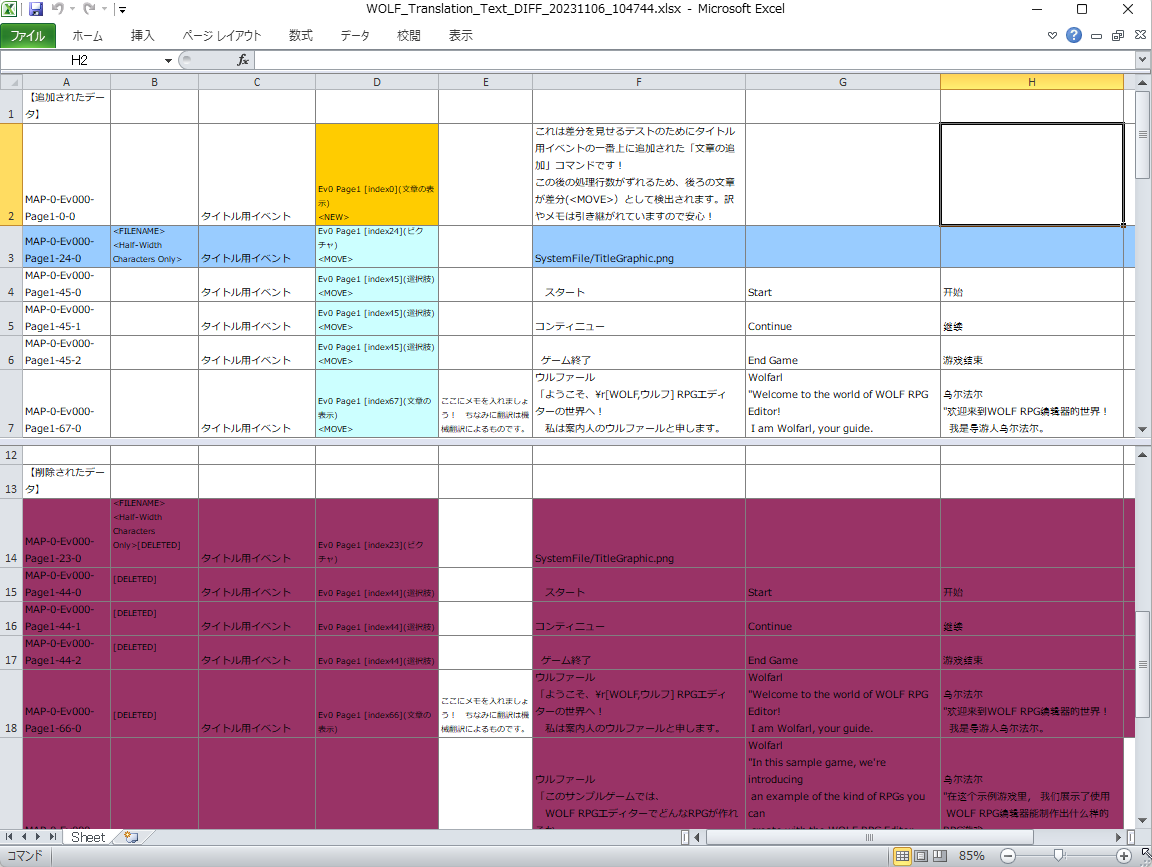
Task: Switch to Page Break Preview view
Action: click(x=940, y=856)
